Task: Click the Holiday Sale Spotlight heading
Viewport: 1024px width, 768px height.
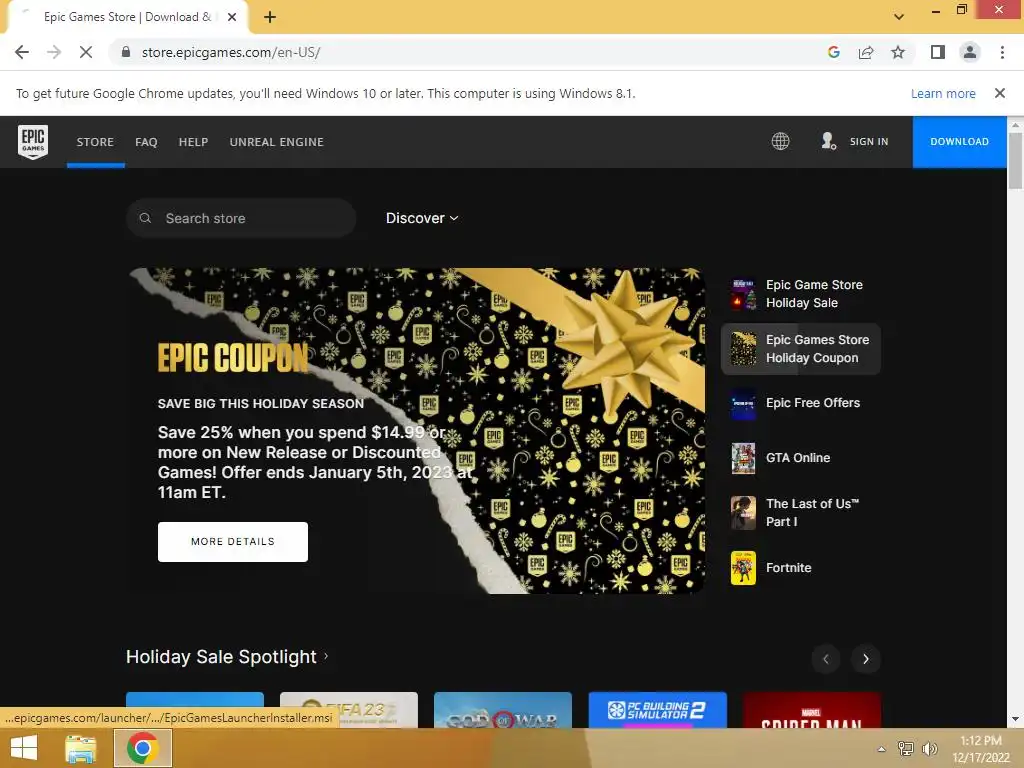Action: pos(221,656)
